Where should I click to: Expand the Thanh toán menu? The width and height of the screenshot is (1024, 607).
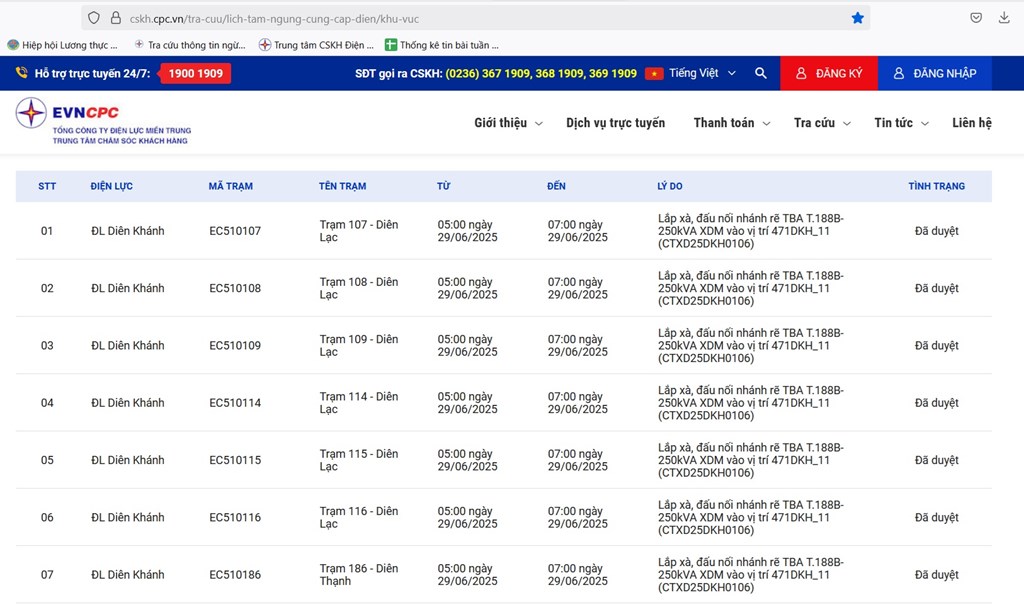[732, 123]
